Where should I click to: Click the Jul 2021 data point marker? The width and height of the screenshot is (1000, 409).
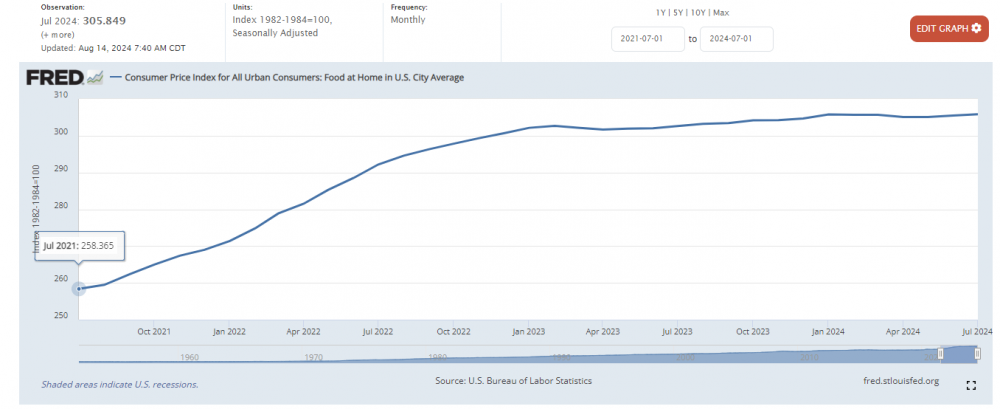(79, 288)
